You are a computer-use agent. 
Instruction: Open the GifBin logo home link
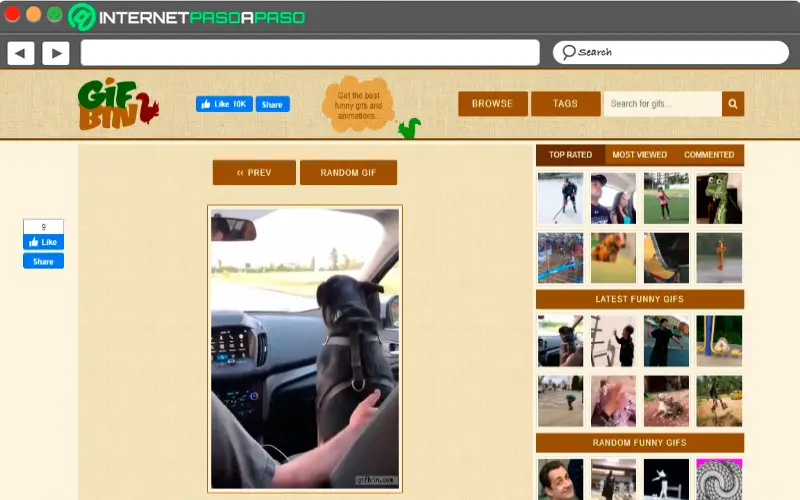pos(118,104)
